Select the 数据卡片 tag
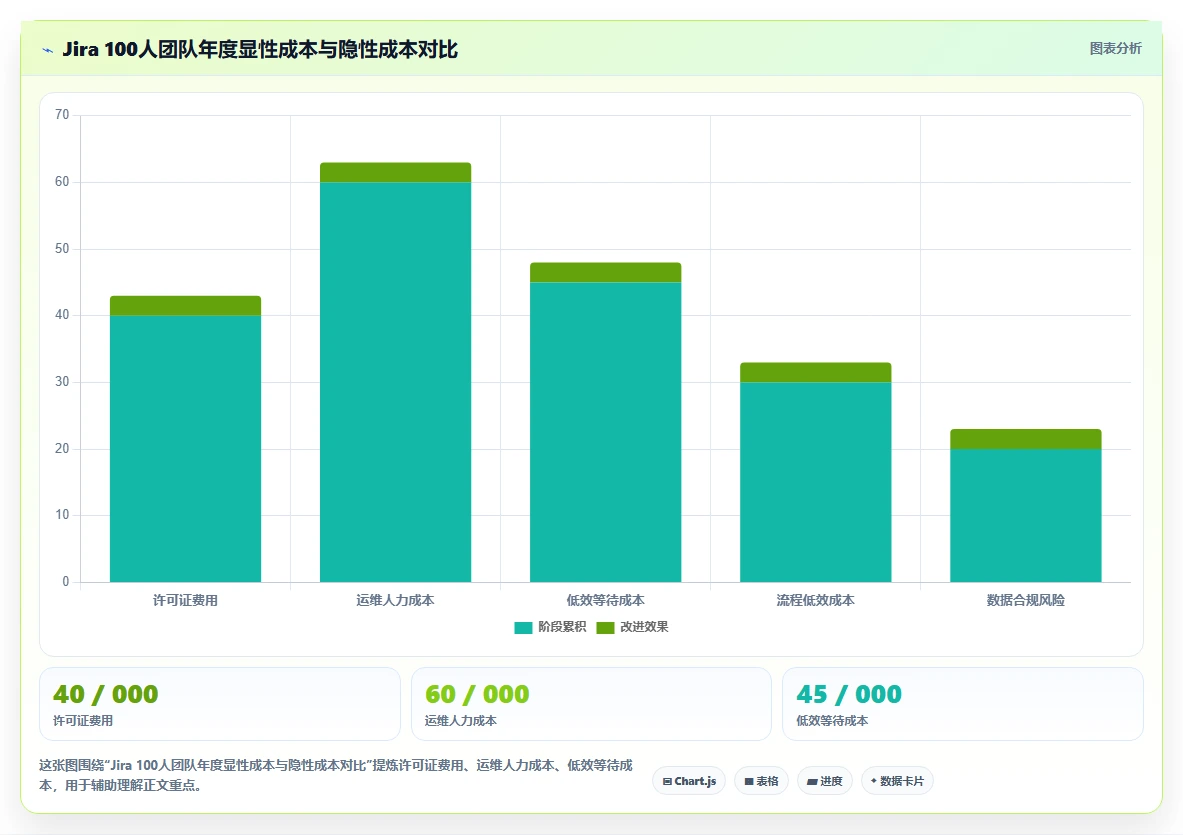Viewport: 1183px width, 835px height. point(897,781)
